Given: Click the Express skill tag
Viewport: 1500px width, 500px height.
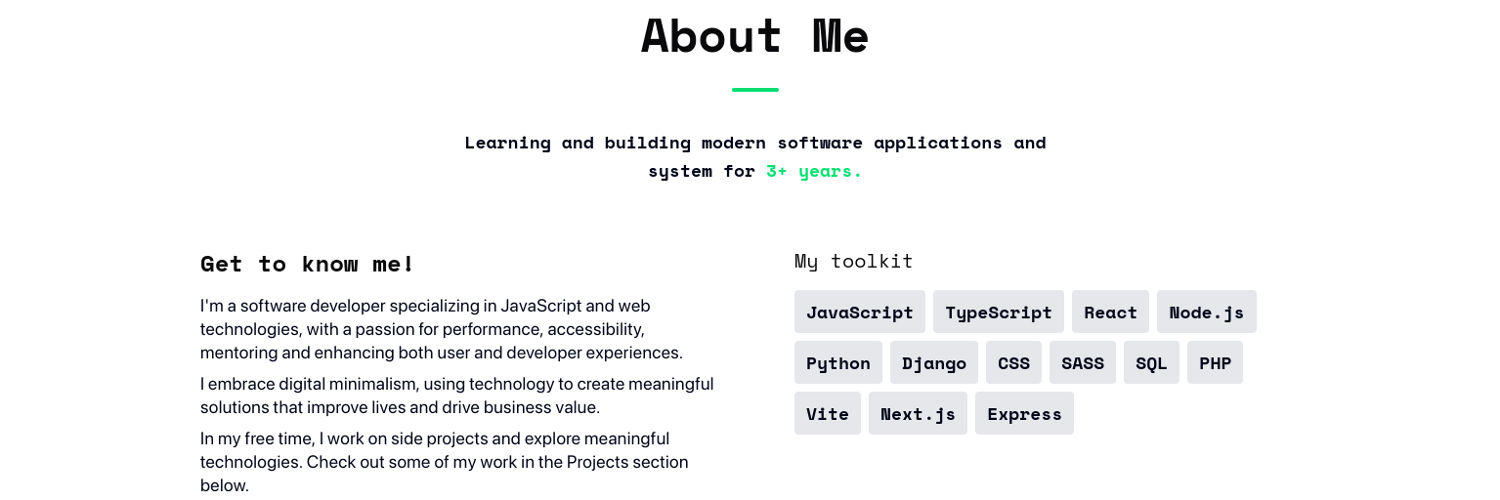Looking at the screenshot, I should pos(1024,414).
